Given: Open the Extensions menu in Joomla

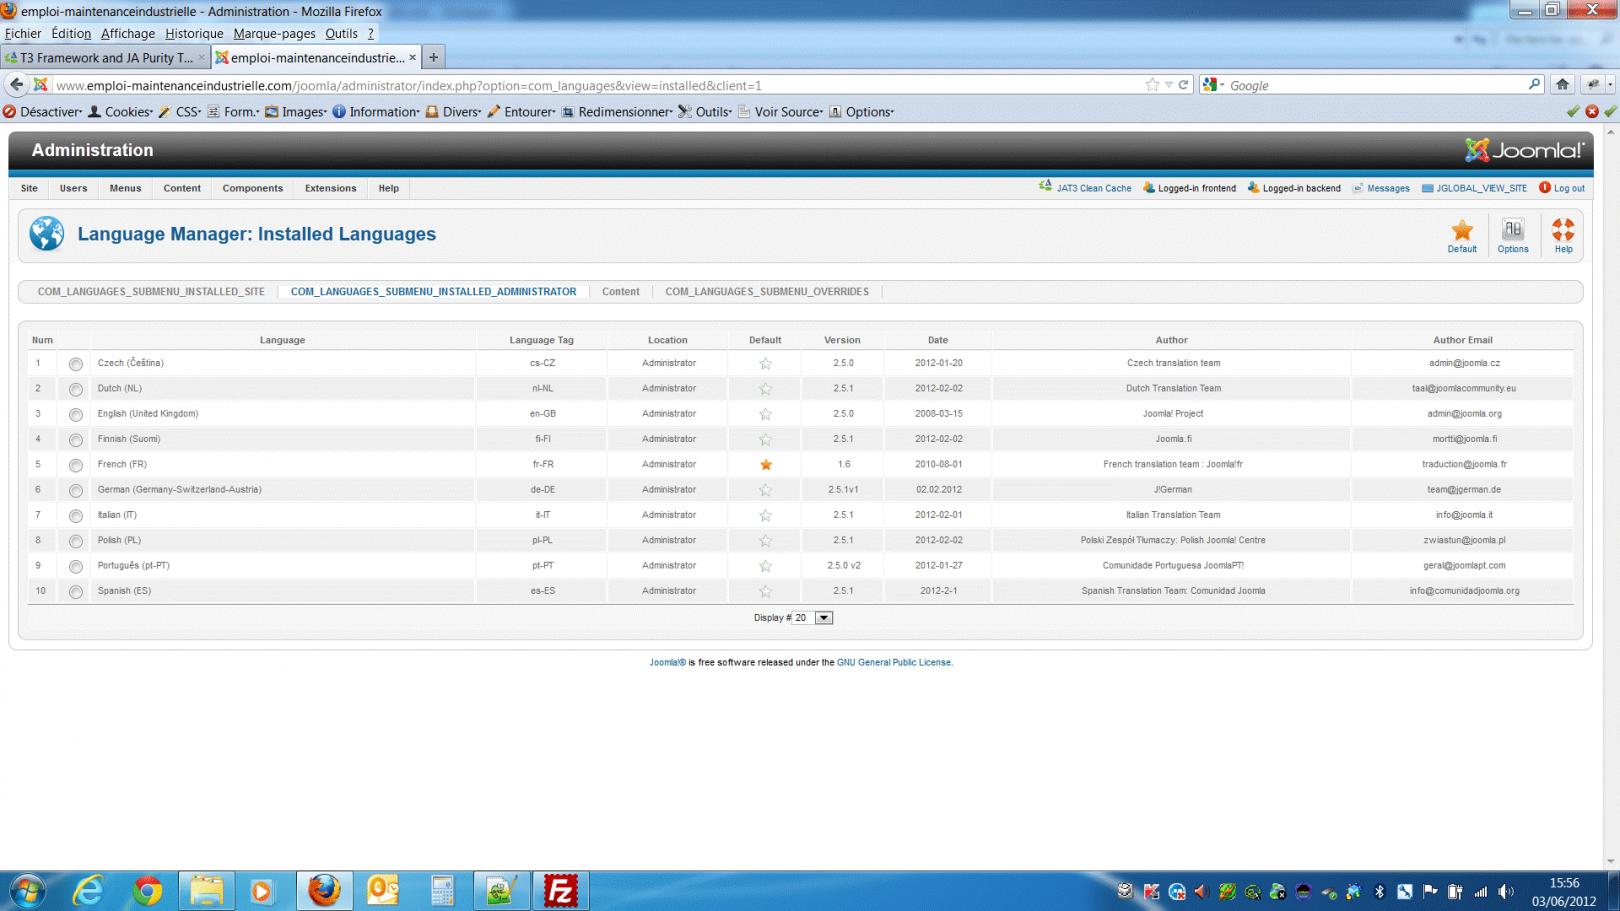Looking at the screenshot, I should click(330, 188).
